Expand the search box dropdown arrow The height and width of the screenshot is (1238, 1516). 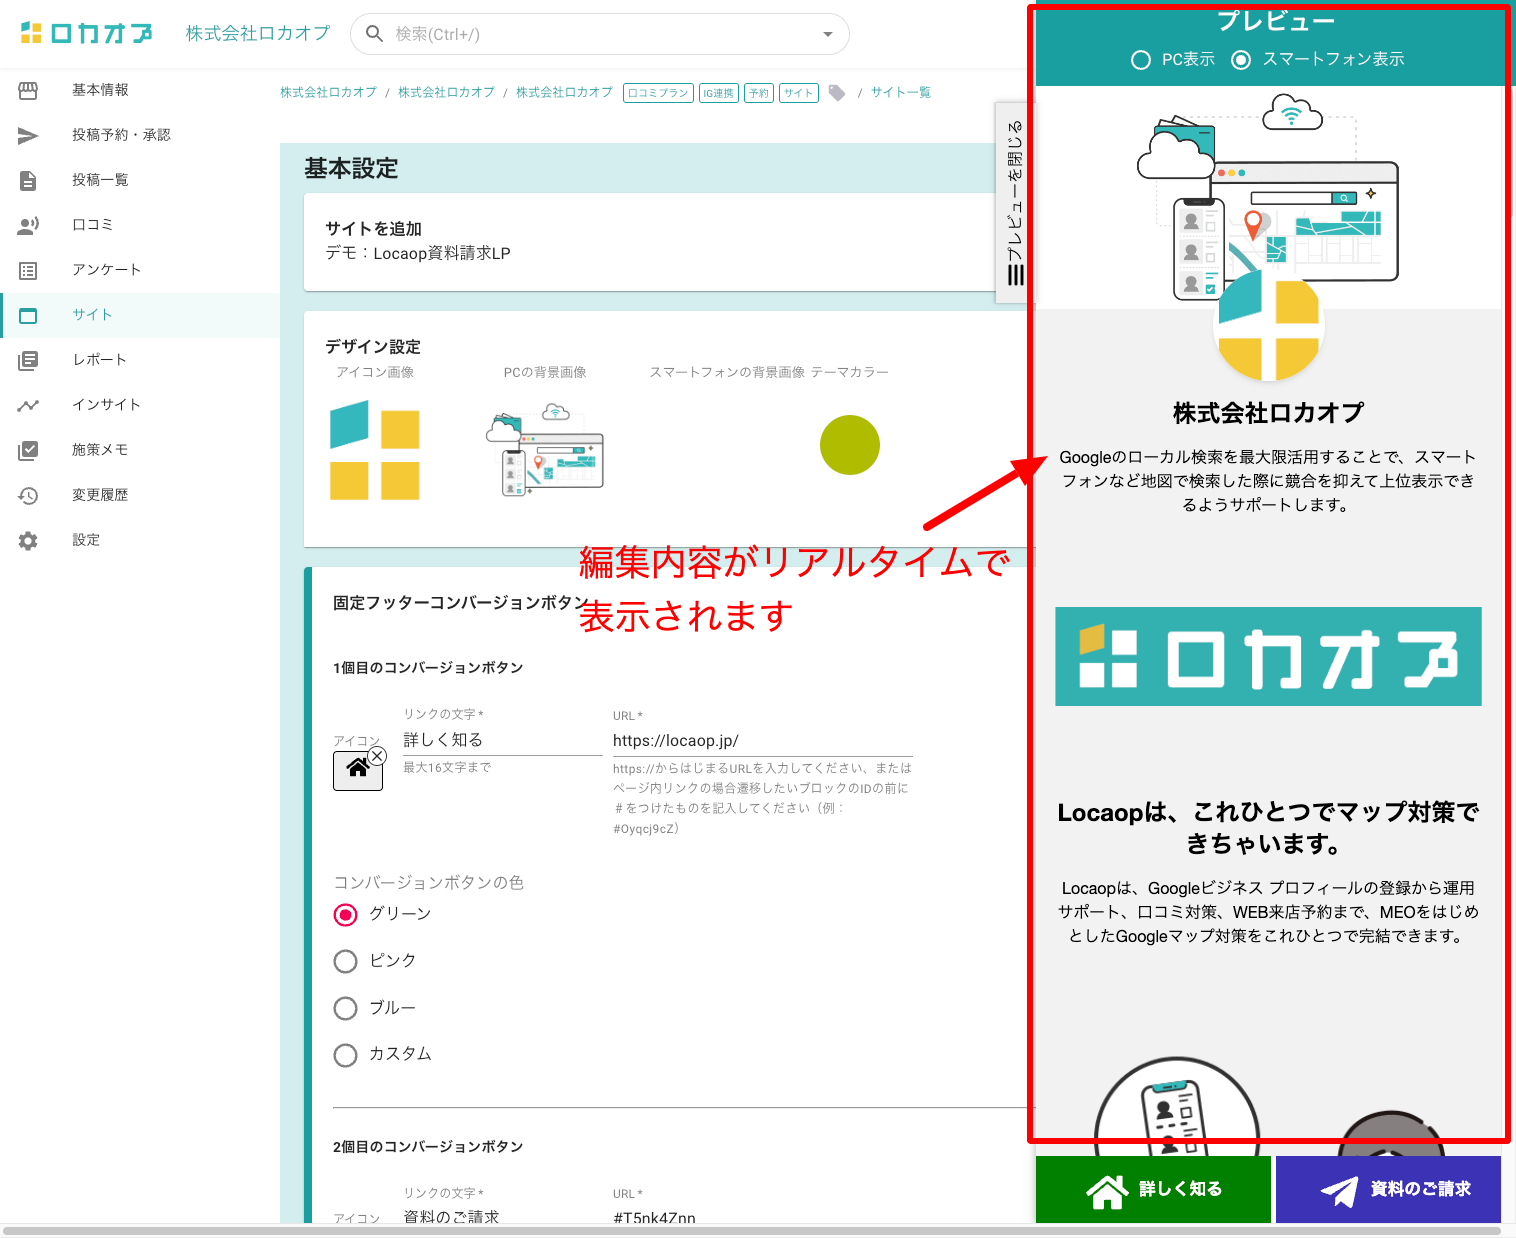click(x=827, y=34)
